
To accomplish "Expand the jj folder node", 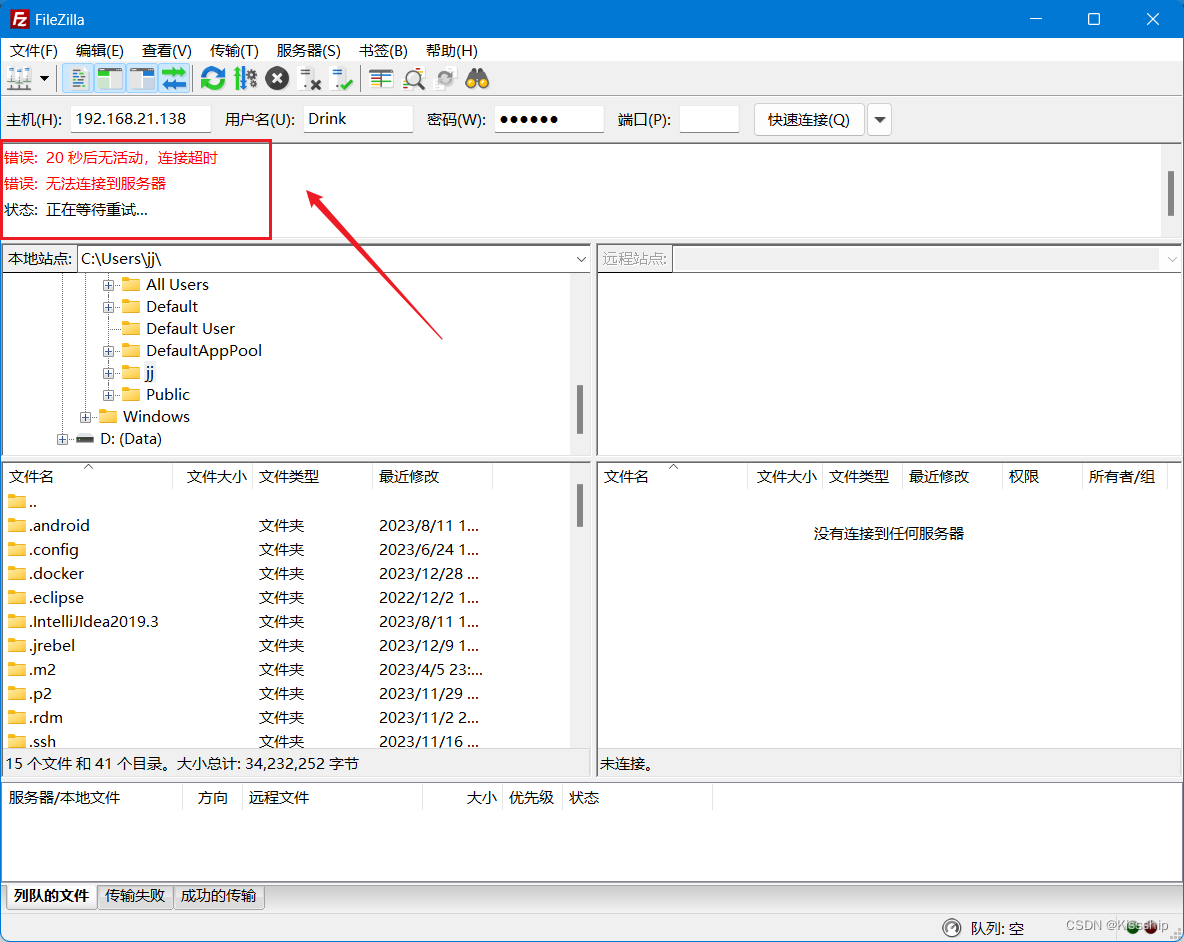I will (x=109, y=373).
